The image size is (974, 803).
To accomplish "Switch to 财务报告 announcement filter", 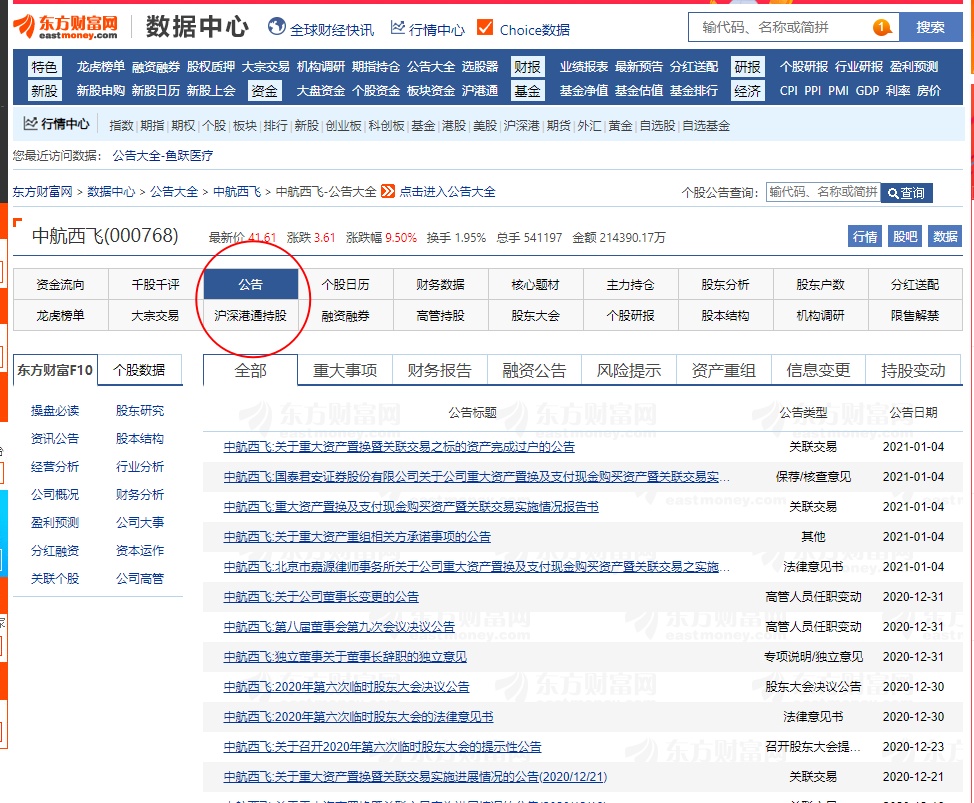I will tap(440, 371).
